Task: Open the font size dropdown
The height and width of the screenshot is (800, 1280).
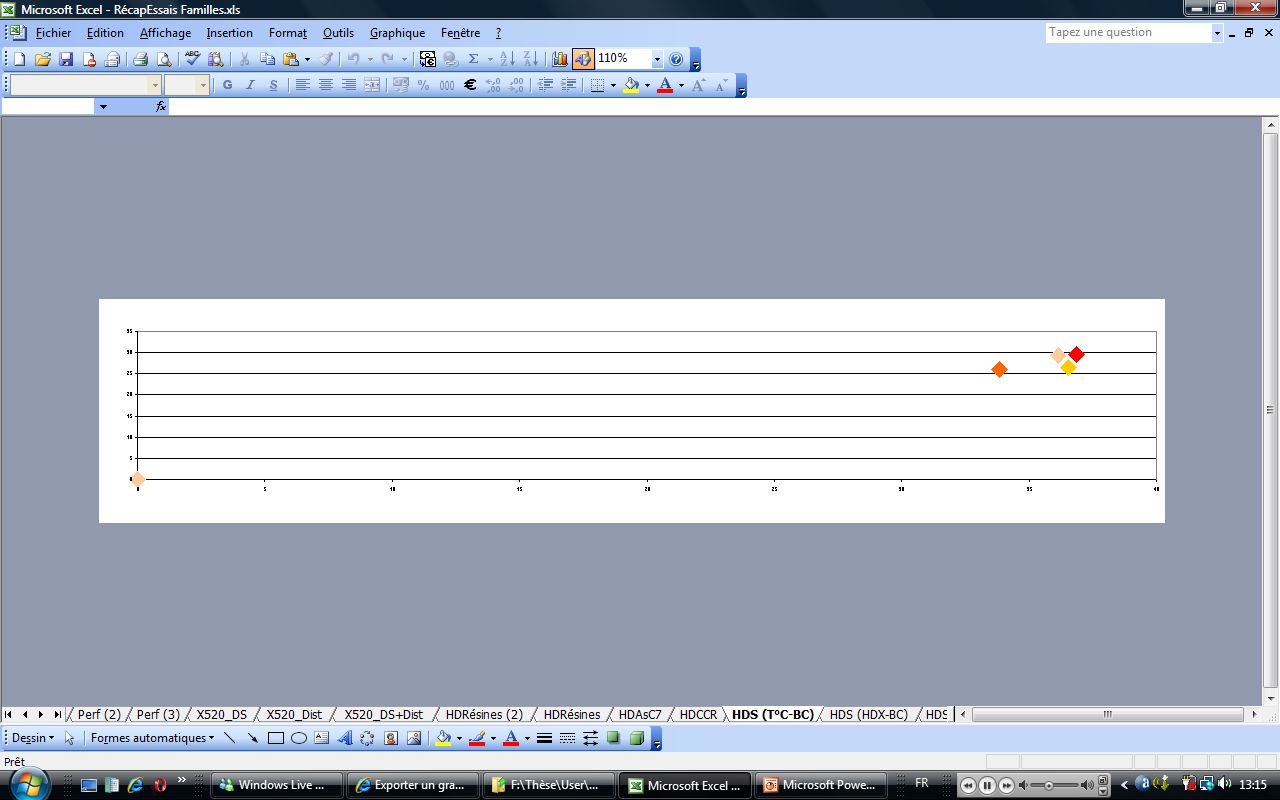Action: coord(203,85)
